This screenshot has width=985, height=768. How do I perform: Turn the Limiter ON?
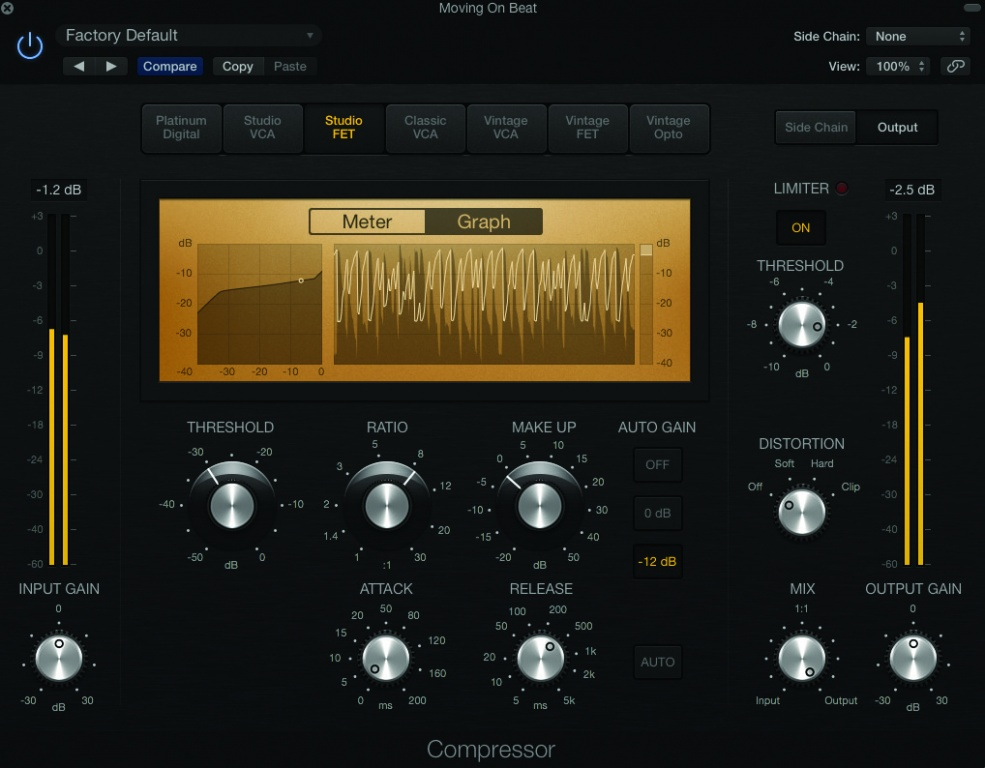tap(800, 228)
